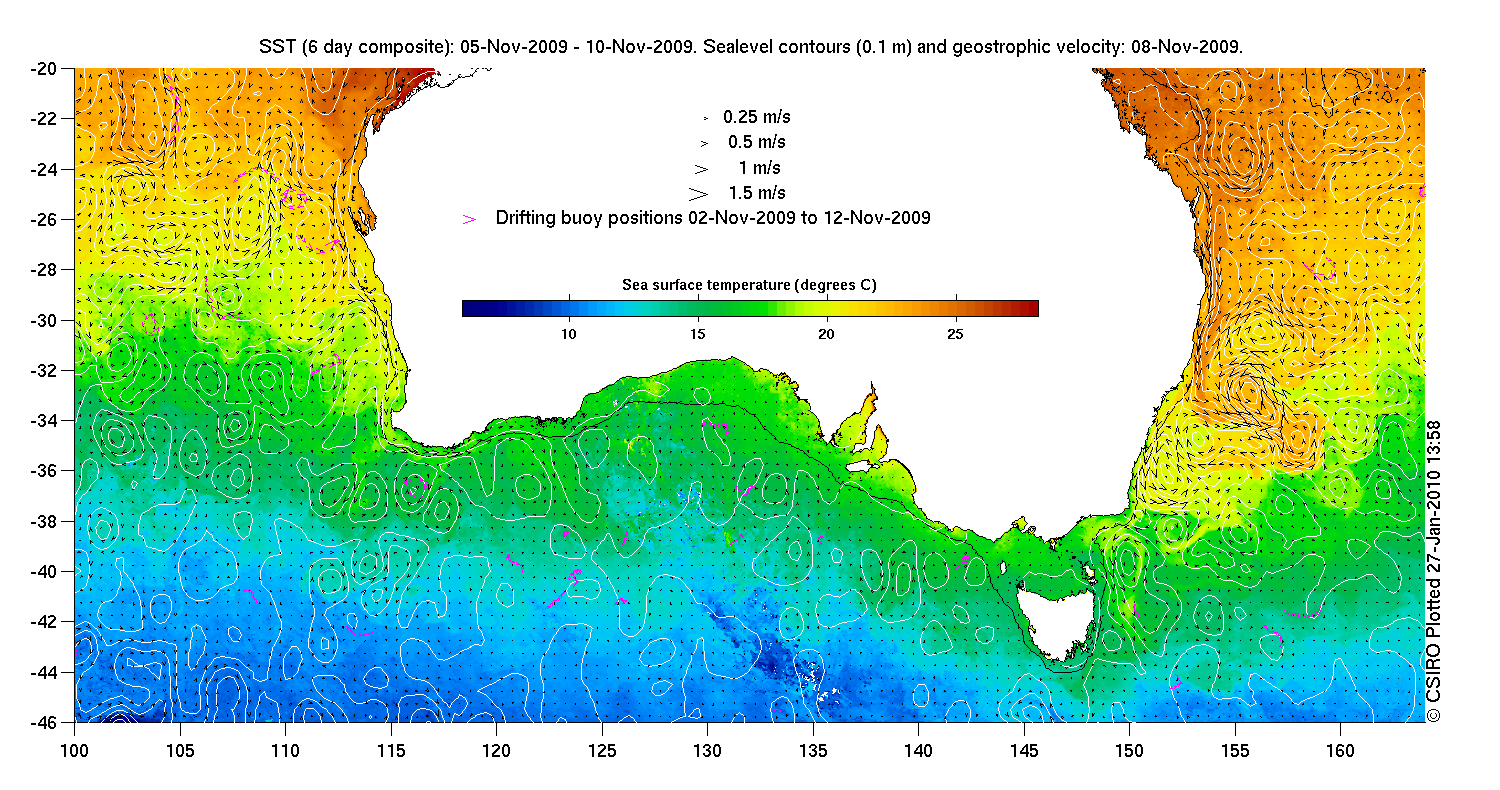Click the CSIRO plotted date credit text
Image resolution: width=1500 pixels, height=790 pixels.
coord(1433,572)
